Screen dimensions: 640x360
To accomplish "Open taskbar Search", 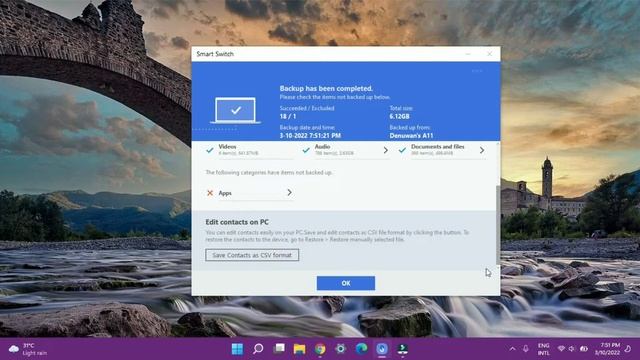I will point(258,349).
